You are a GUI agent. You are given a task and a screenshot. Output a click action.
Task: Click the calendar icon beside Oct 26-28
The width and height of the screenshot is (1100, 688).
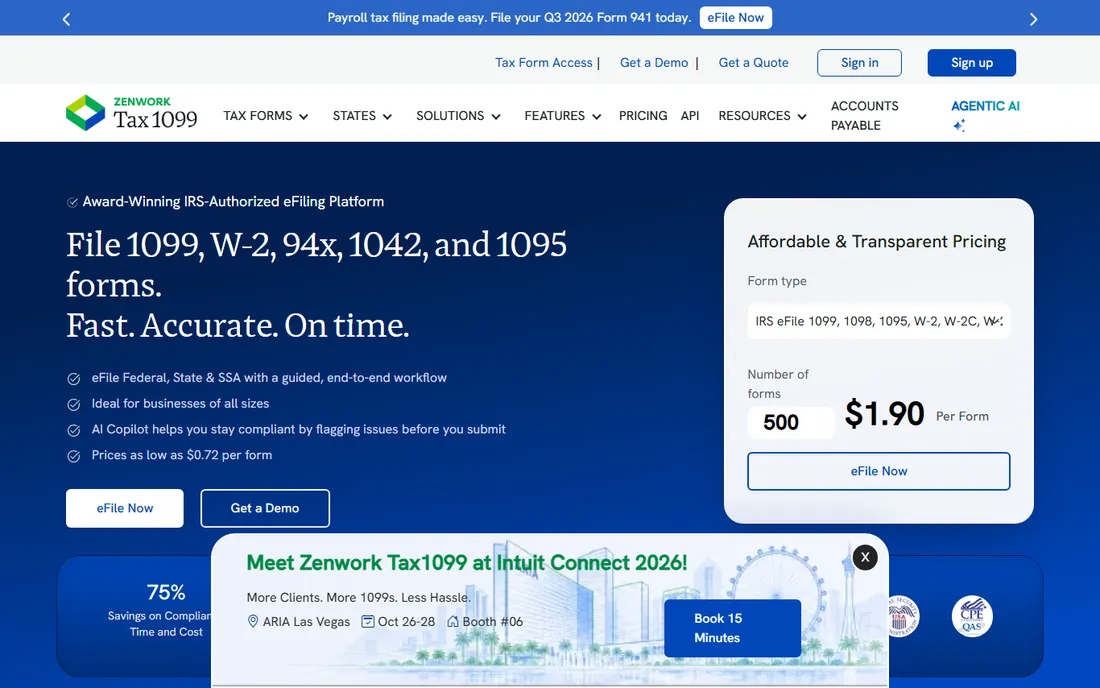click(x=368, y=621)
